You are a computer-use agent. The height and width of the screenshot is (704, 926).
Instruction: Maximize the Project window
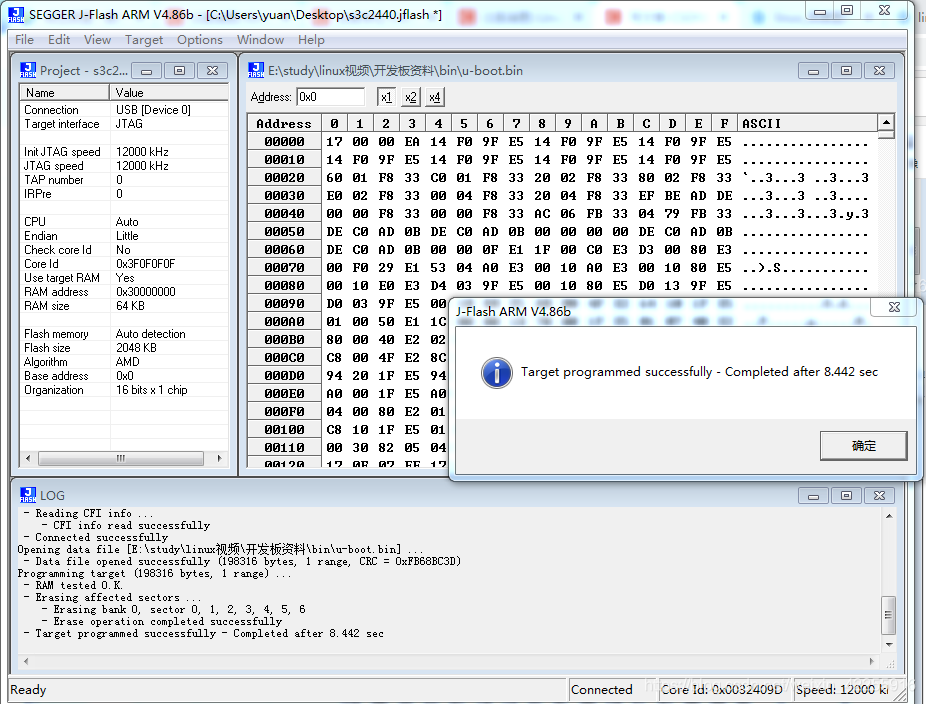click(180, 71)
